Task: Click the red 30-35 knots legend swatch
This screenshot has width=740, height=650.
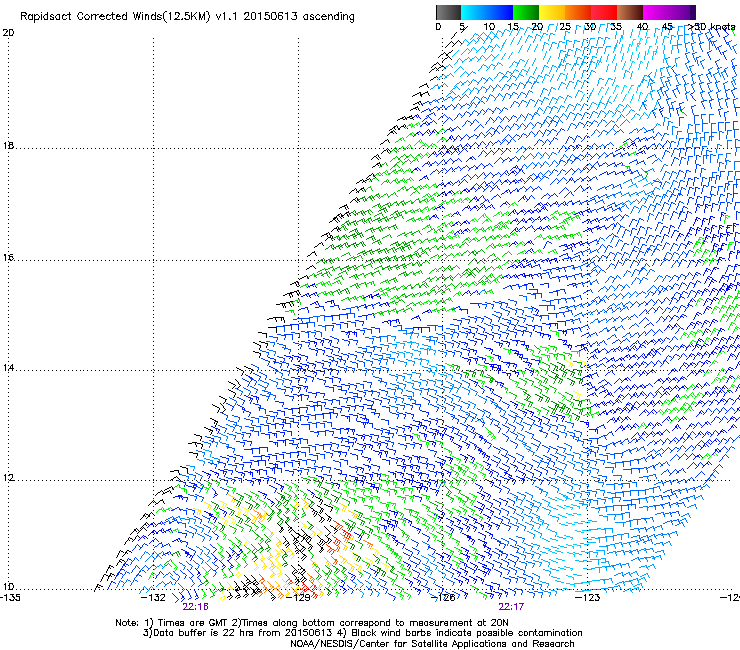Action: tap(604, 12)
